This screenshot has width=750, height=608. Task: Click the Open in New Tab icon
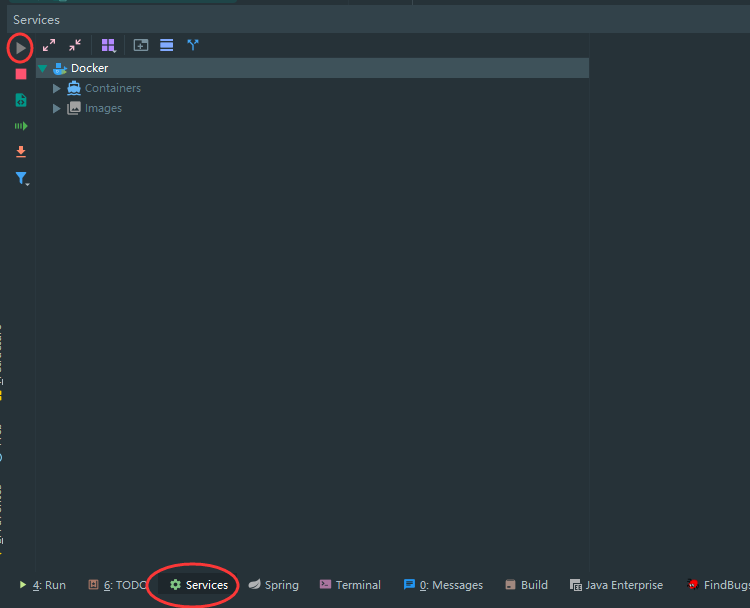pos(141,45)
